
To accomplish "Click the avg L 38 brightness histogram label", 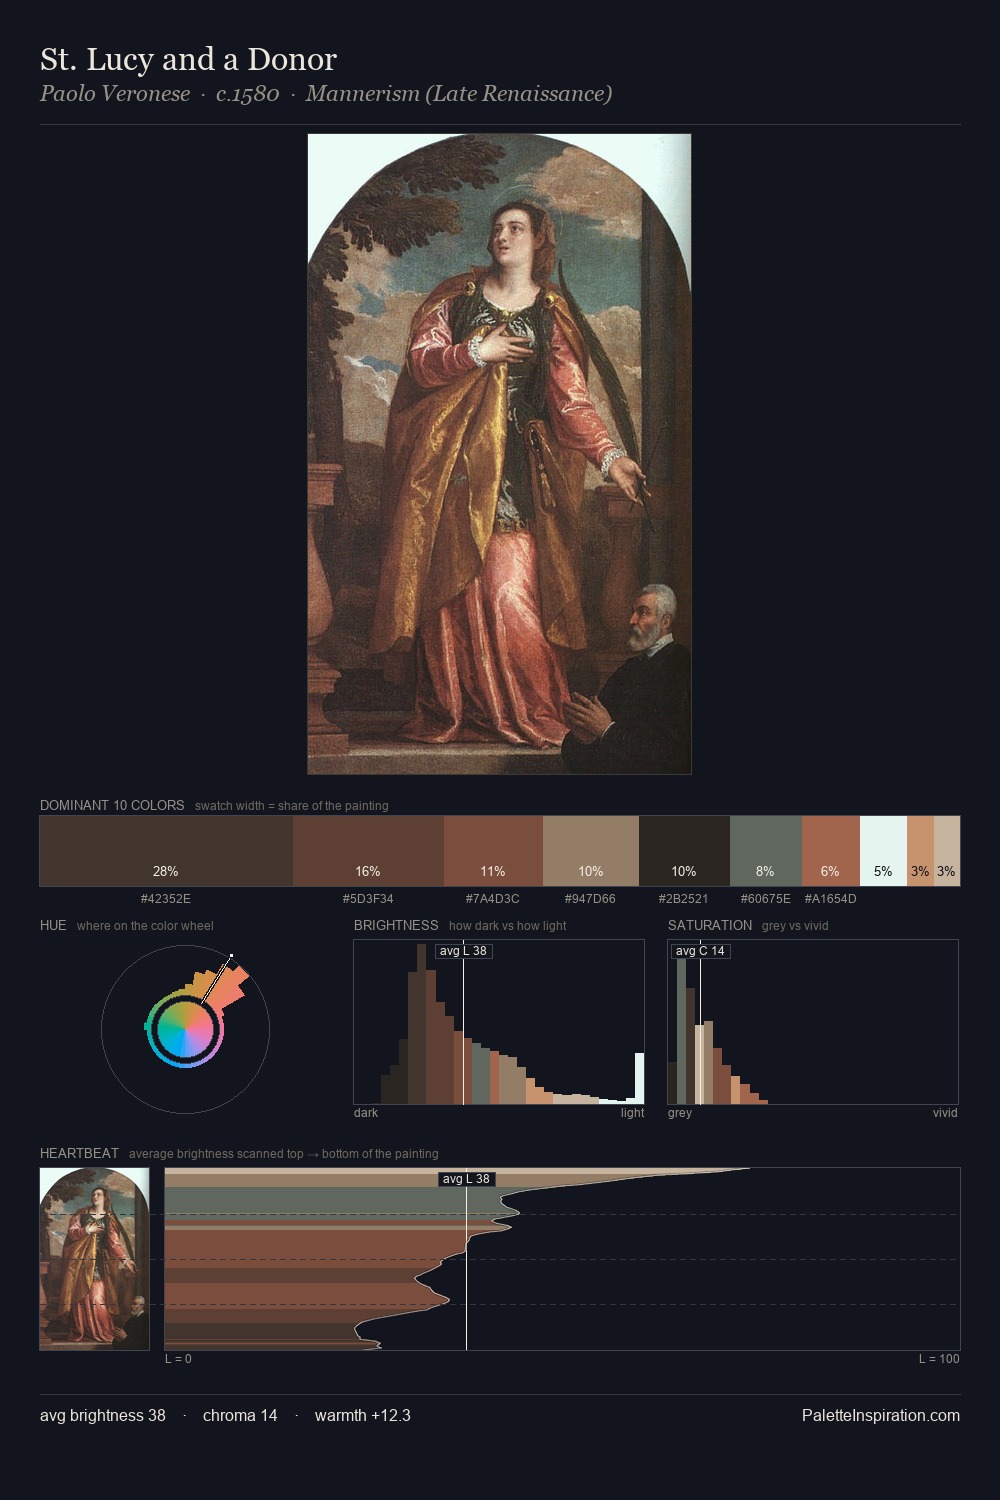I will pos(464,950).
